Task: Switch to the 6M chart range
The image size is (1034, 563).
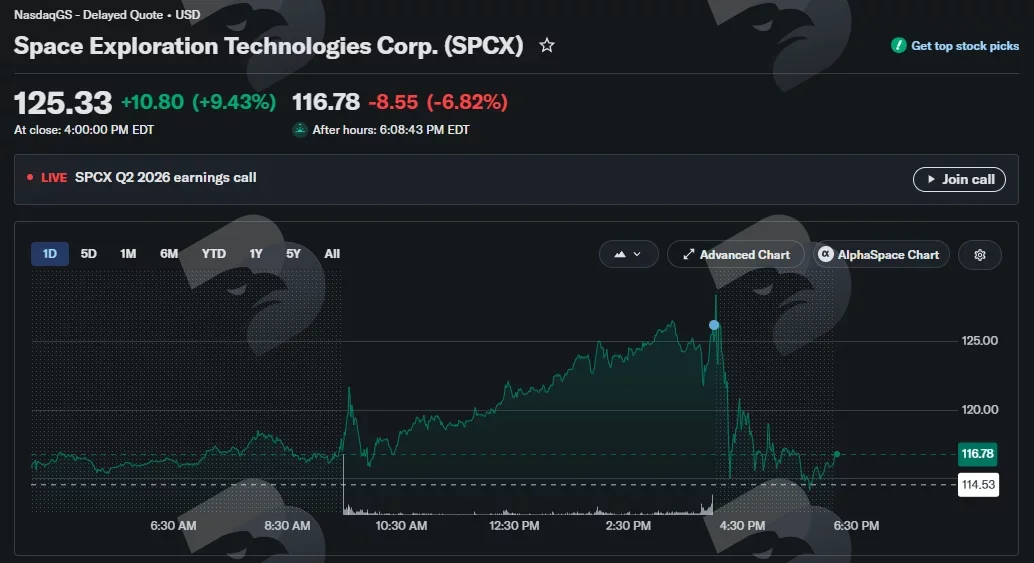Action: pyautogui.click(x=169, y=254)
